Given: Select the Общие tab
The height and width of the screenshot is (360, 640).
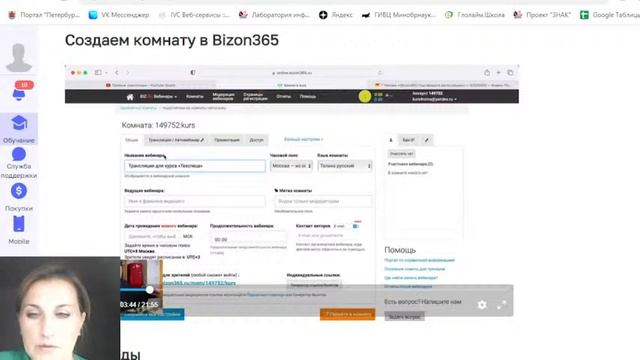Looking at the screenshot, I should click(131, 140).
